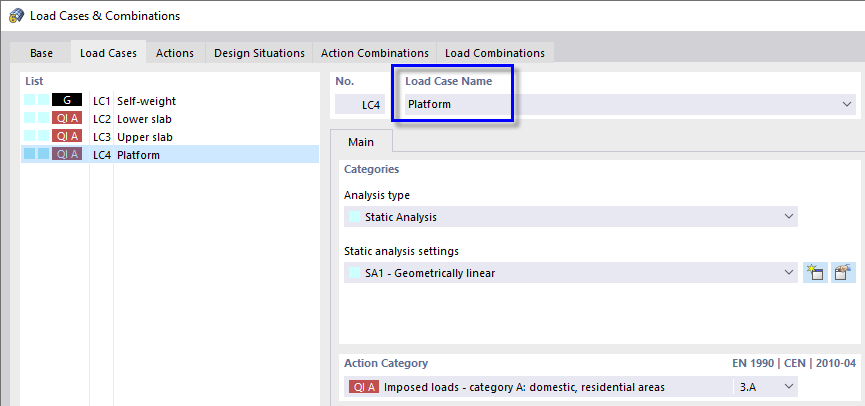
Task: Click the Load Cases & Combinations window icon
Action: 16,16
